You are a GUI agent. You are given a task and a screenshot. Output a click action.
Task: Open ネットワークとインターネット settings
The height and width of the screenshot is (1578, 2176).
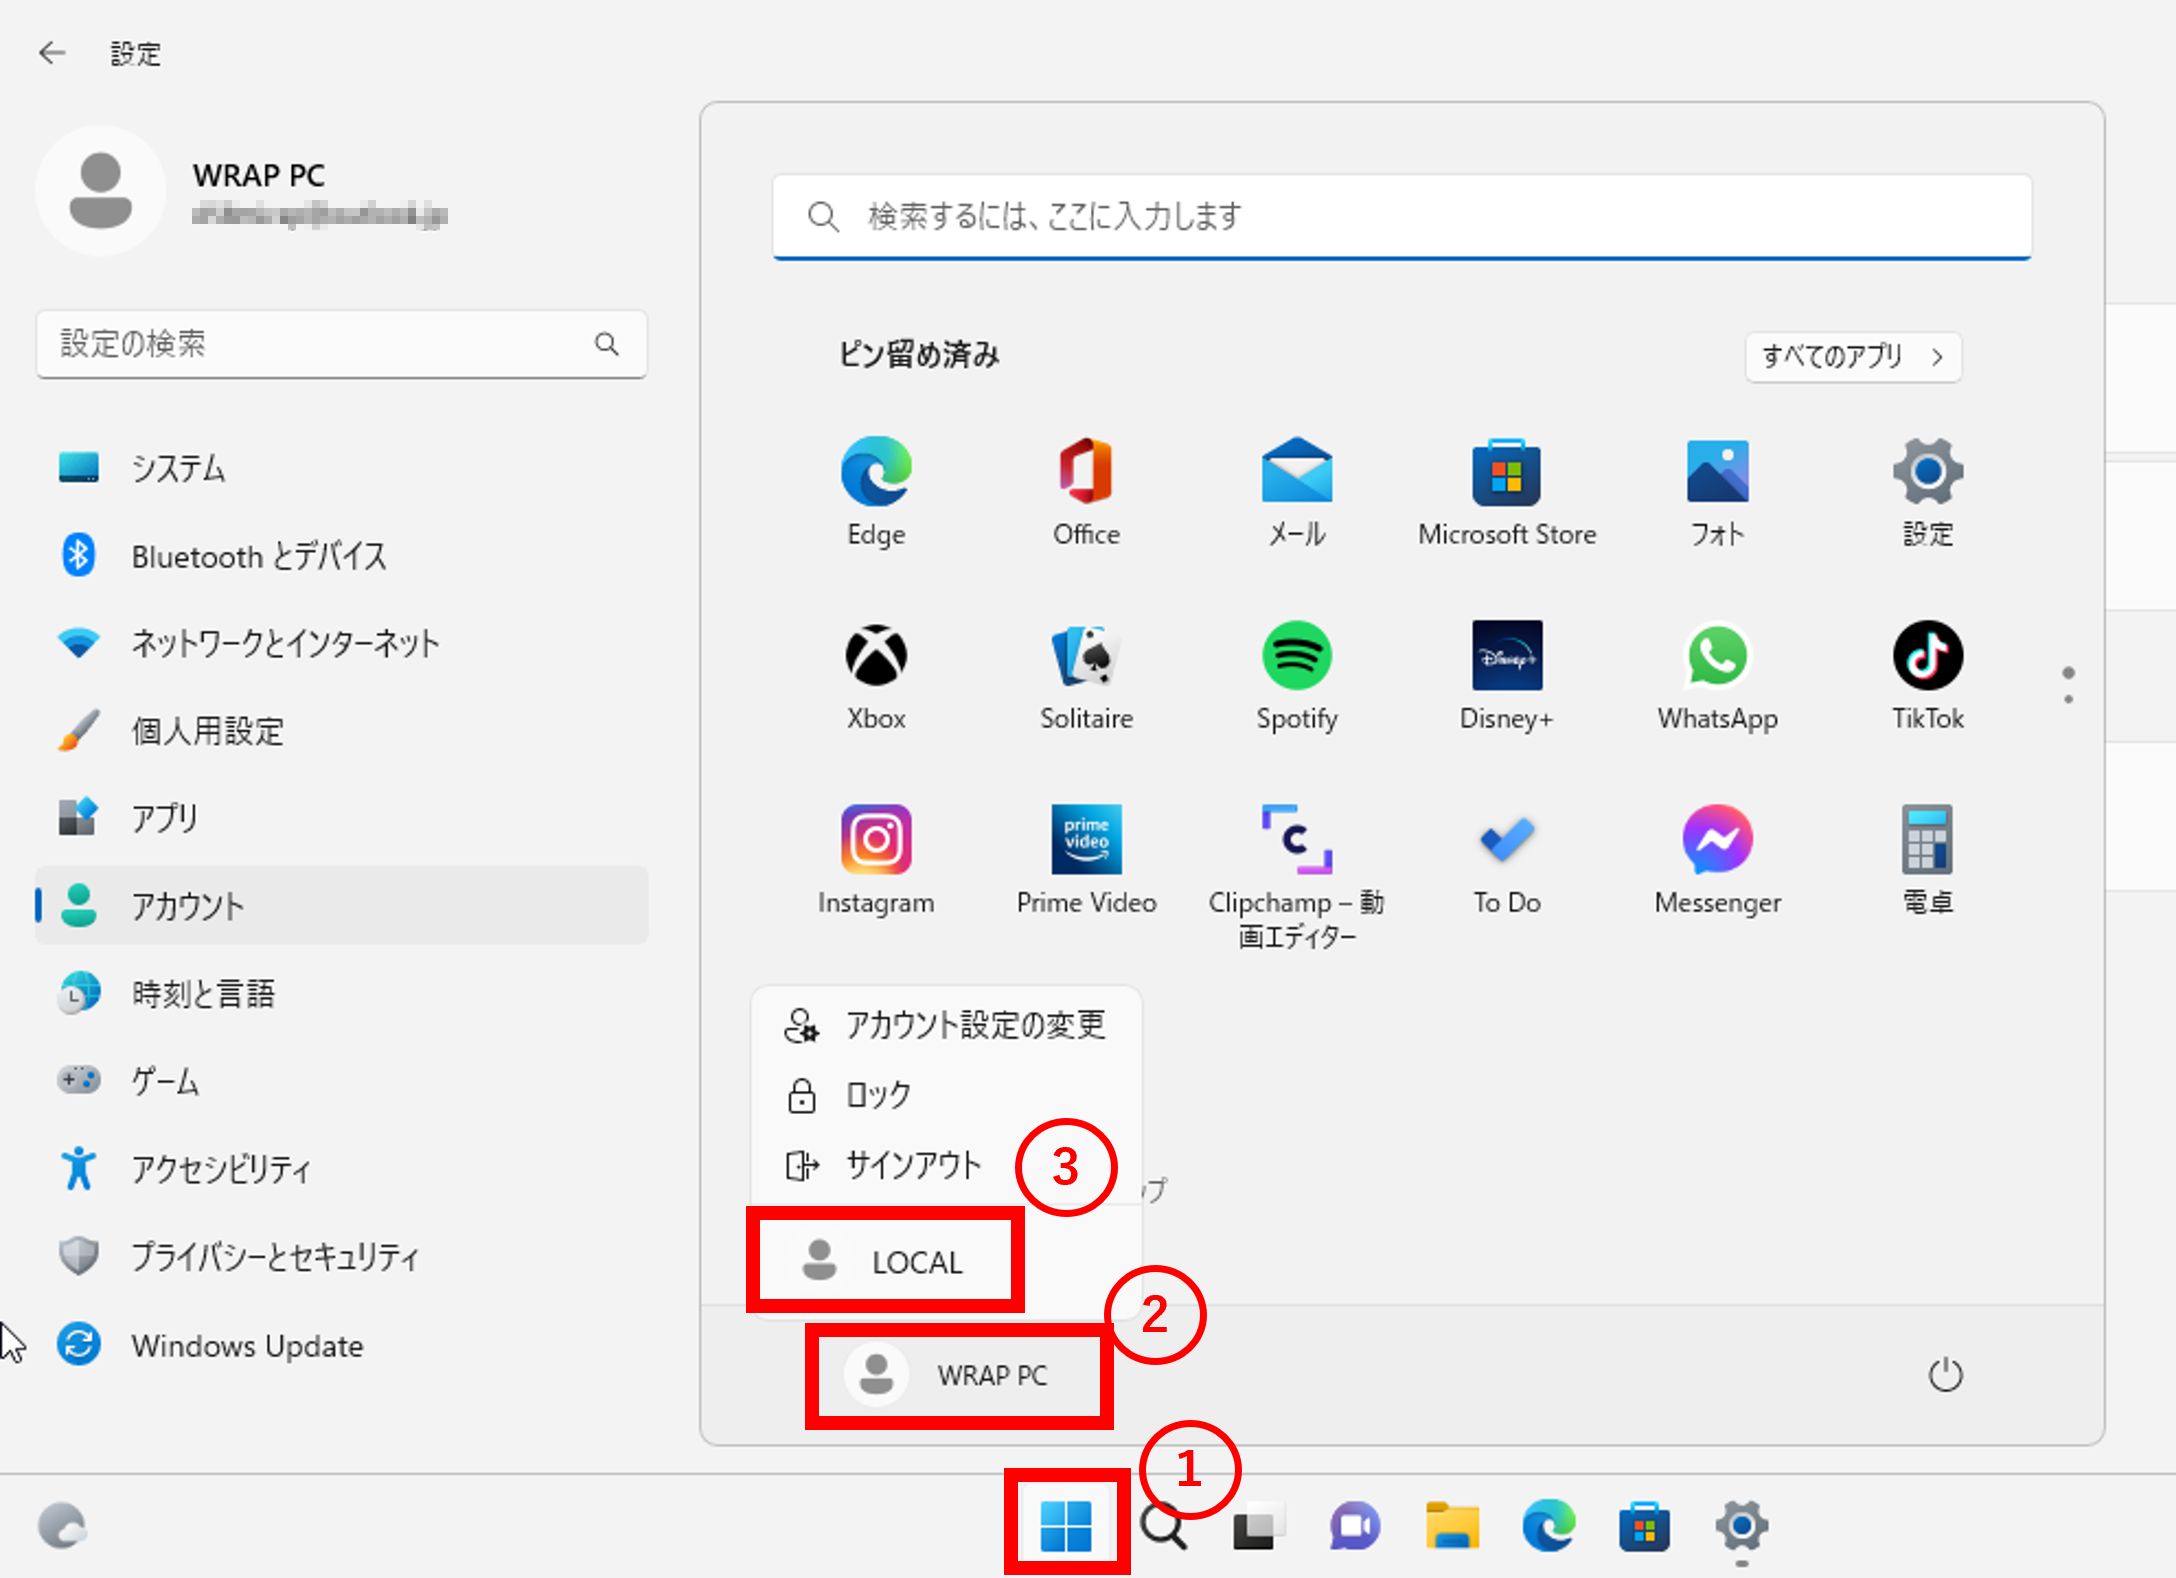[x=341, y=643]
